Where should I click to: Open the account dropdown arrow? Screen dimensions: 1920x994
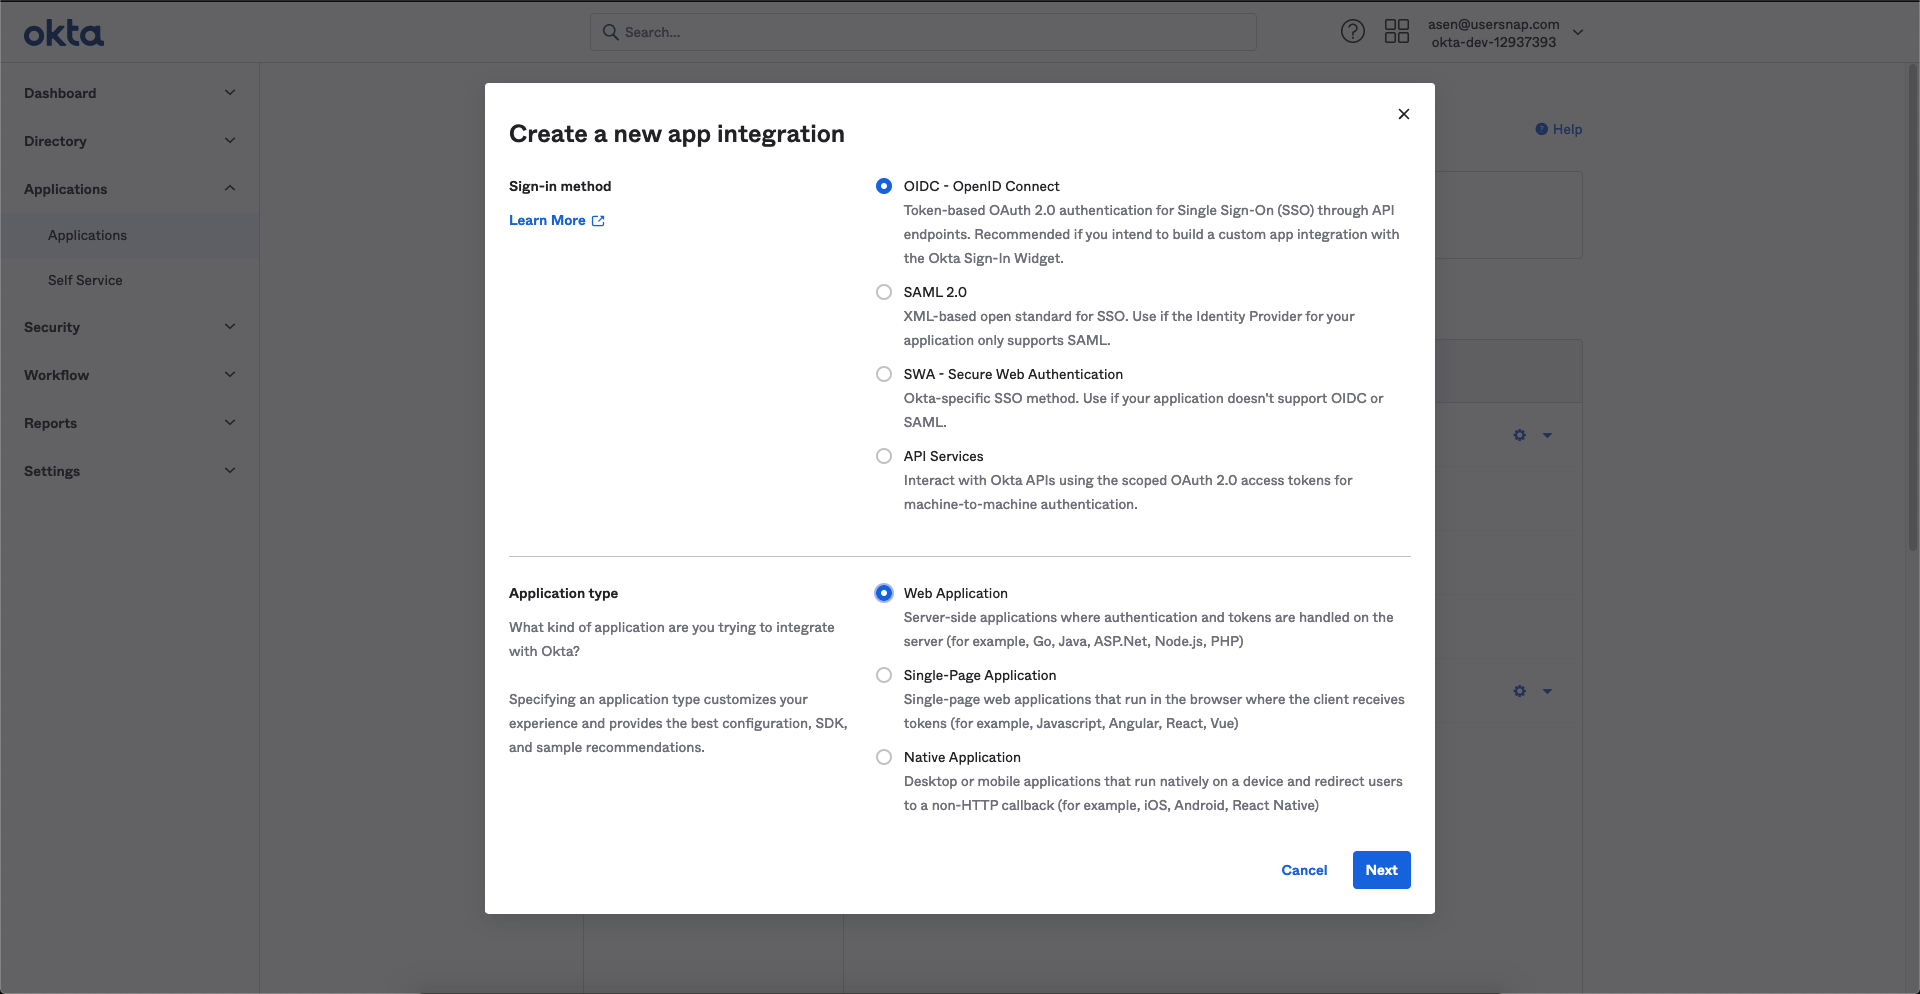pos(1578,33)
